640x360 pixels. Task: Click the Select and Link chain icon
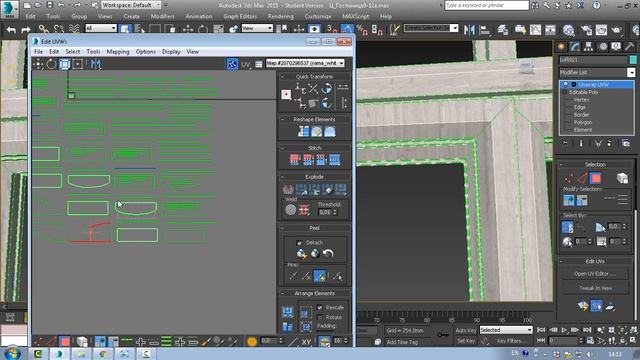[43, 29]
